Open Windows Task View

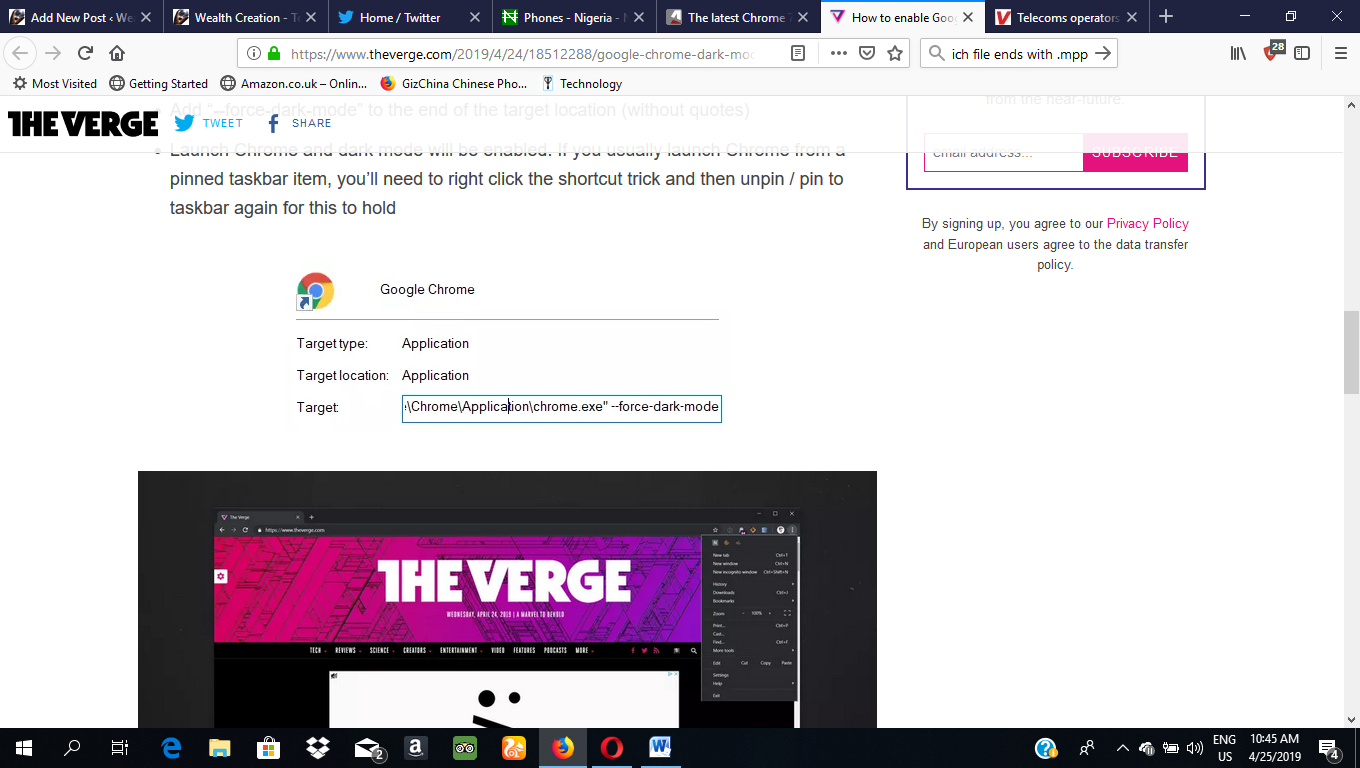tap(119, 748)
